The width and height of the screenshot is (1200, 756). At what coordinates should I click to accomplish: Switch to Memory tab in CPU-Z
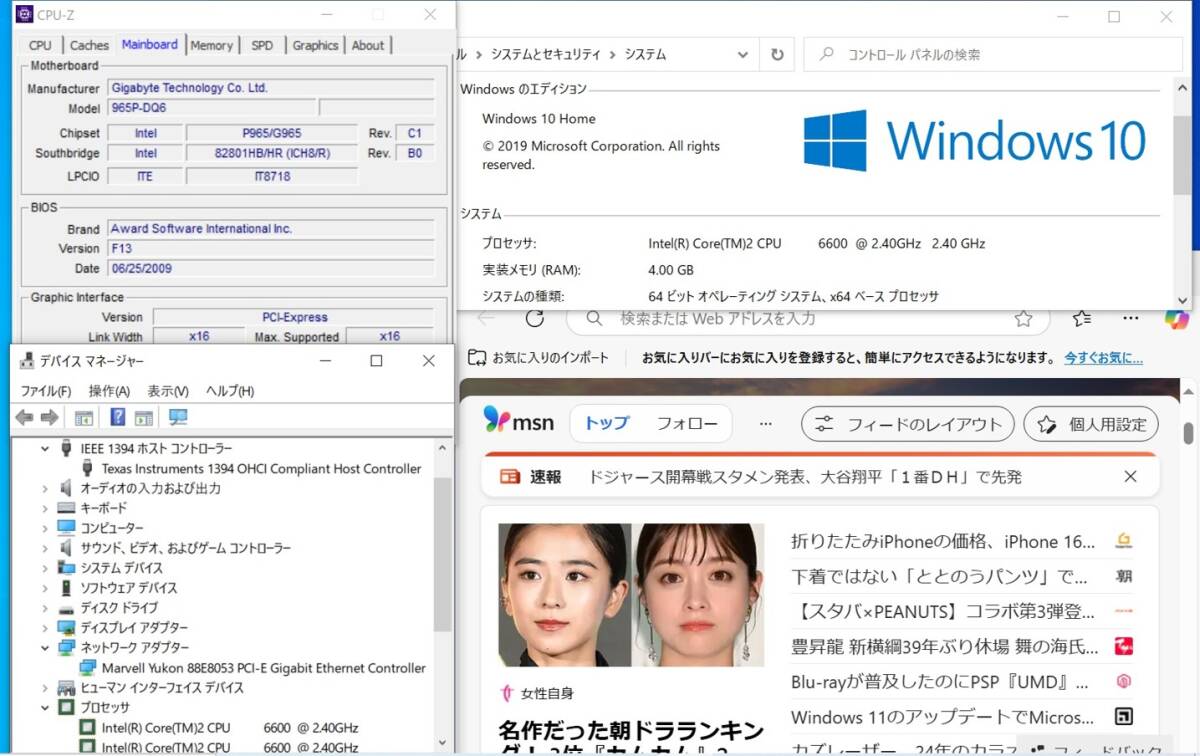coord(212,45)
